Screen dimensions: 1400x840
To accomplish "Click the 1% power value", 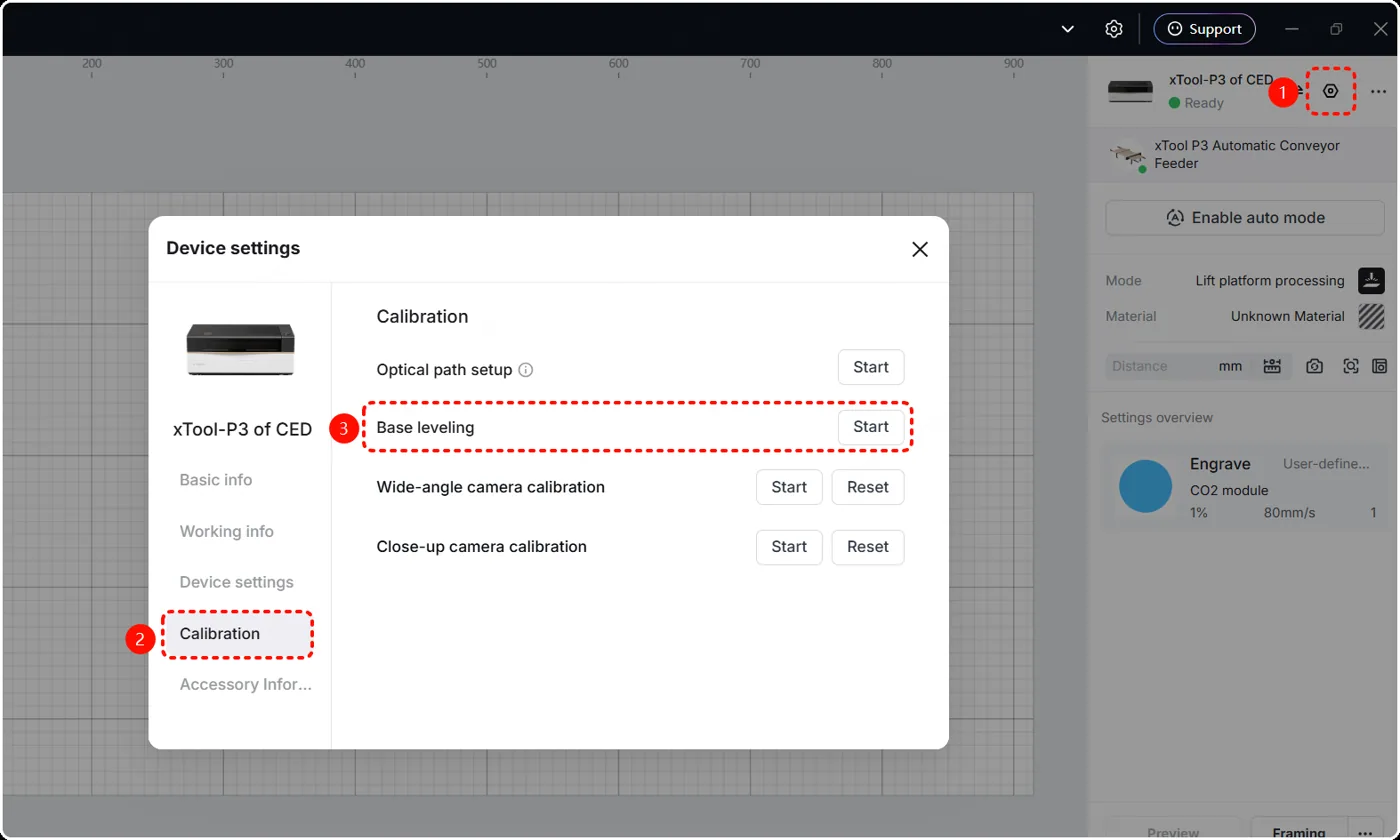I will [1199, 513].
